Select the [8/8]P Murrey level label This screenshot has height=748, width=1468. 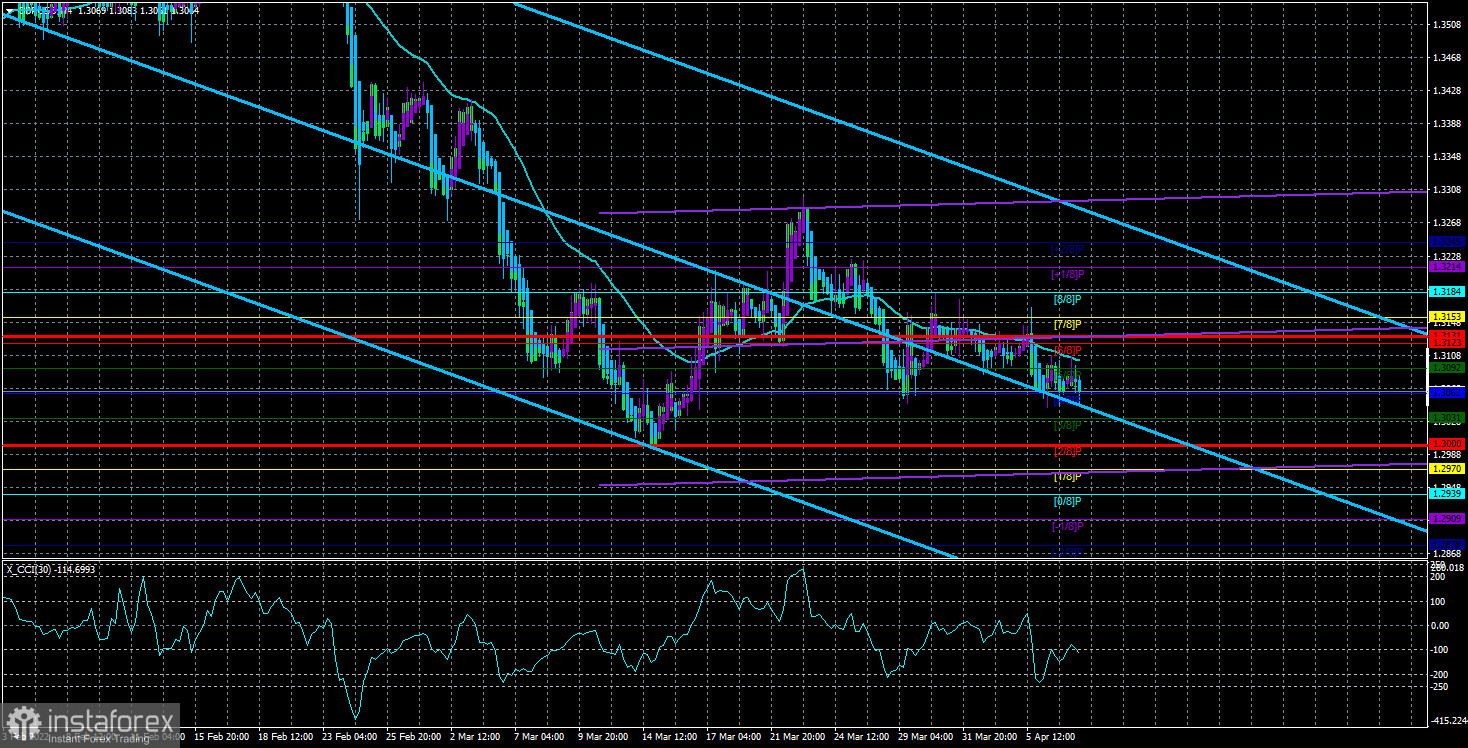coord(1068,299)
